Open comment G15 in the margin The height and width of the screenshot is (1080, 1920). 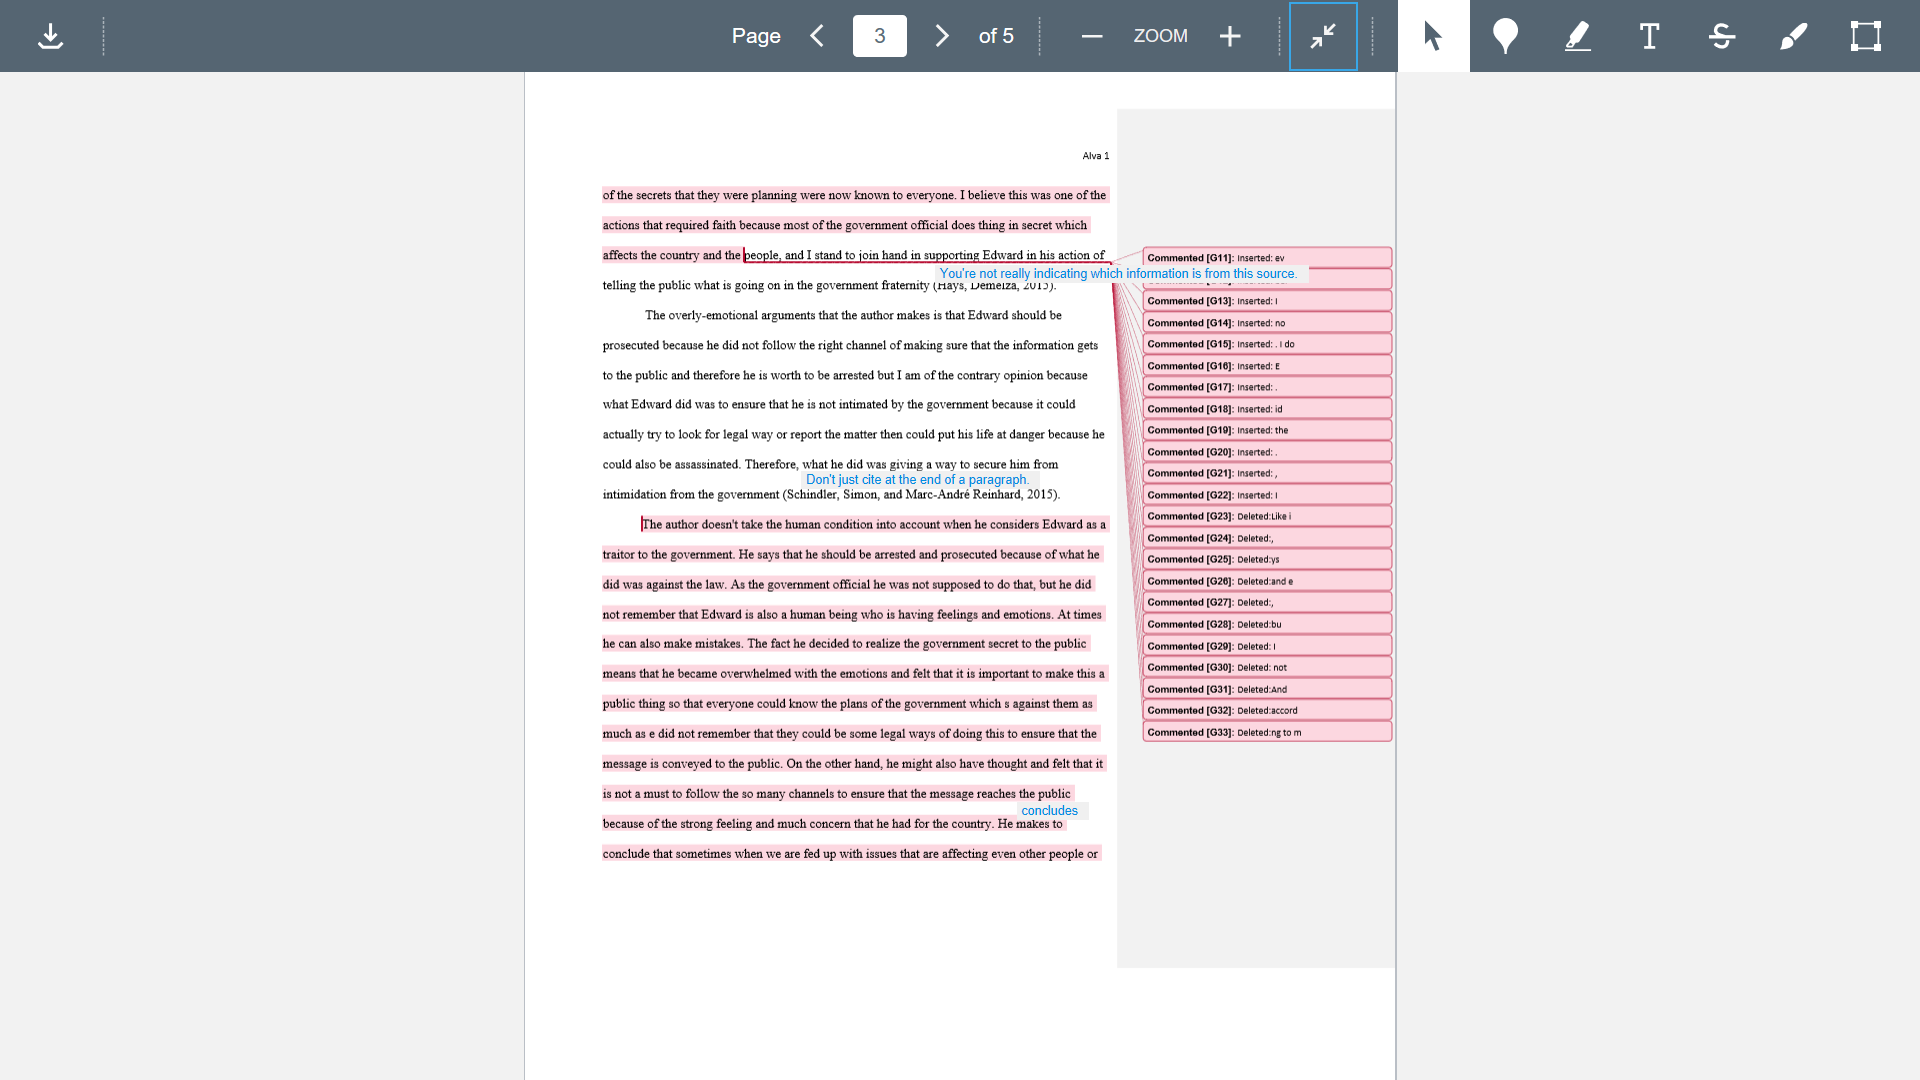click(x=1267, y=344)
